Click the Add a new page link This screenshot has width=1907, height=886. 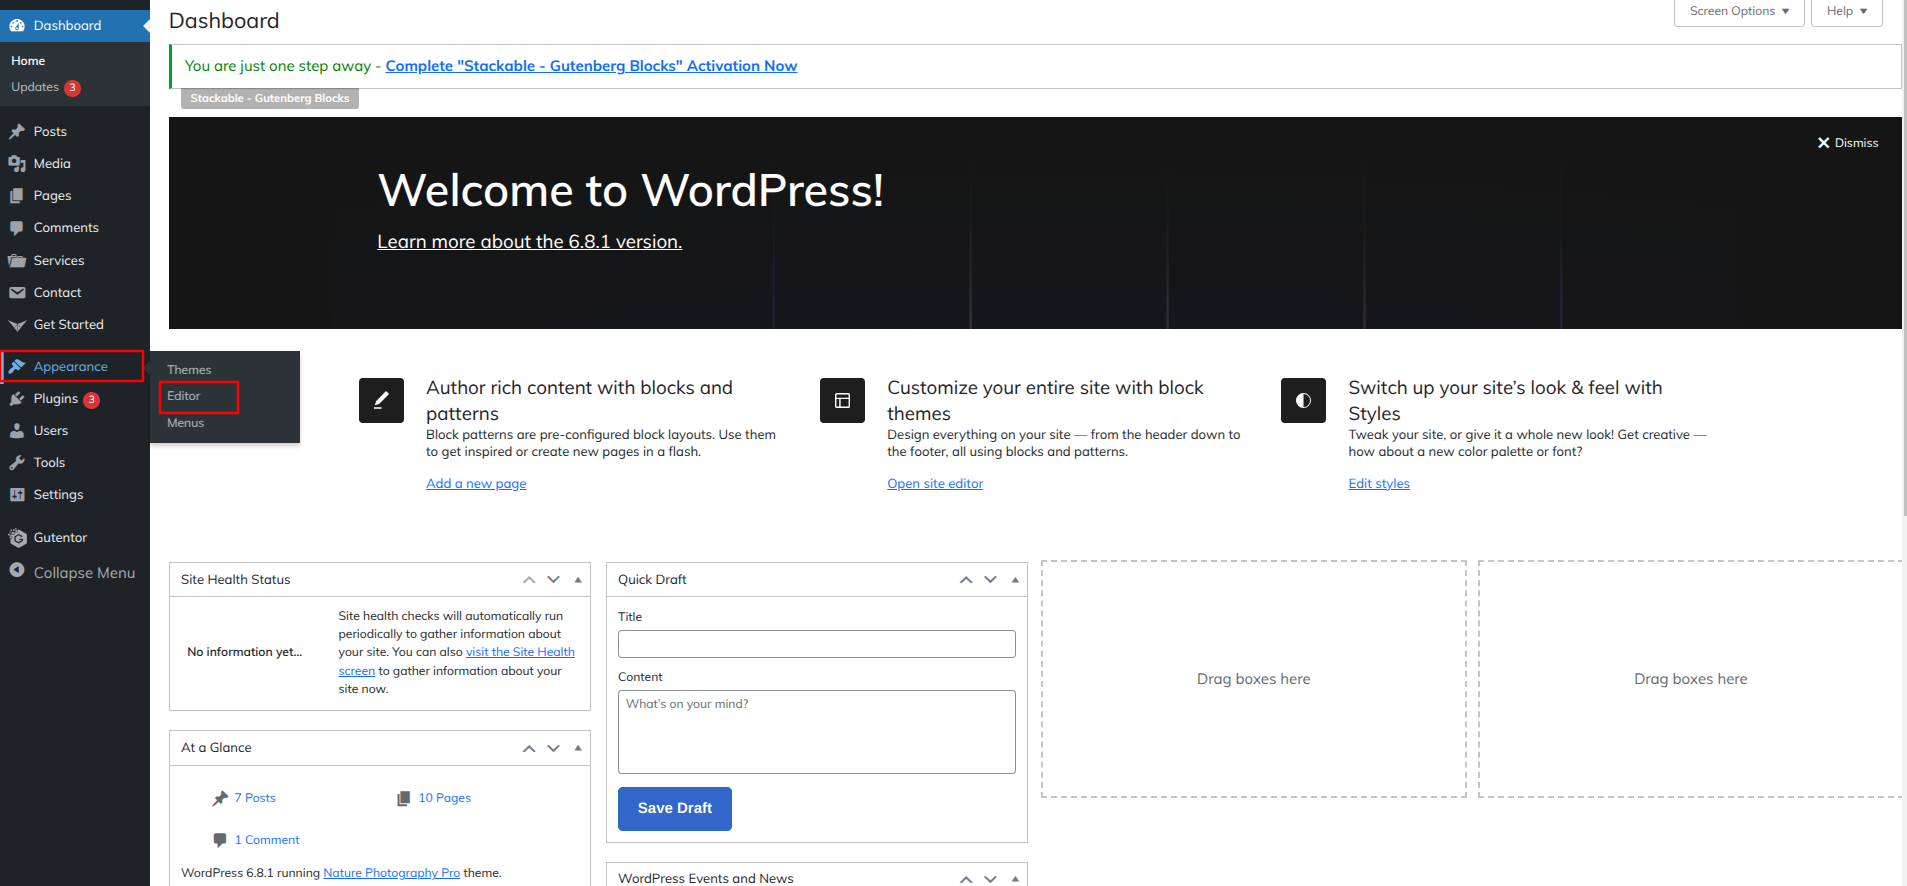(476, 484)
